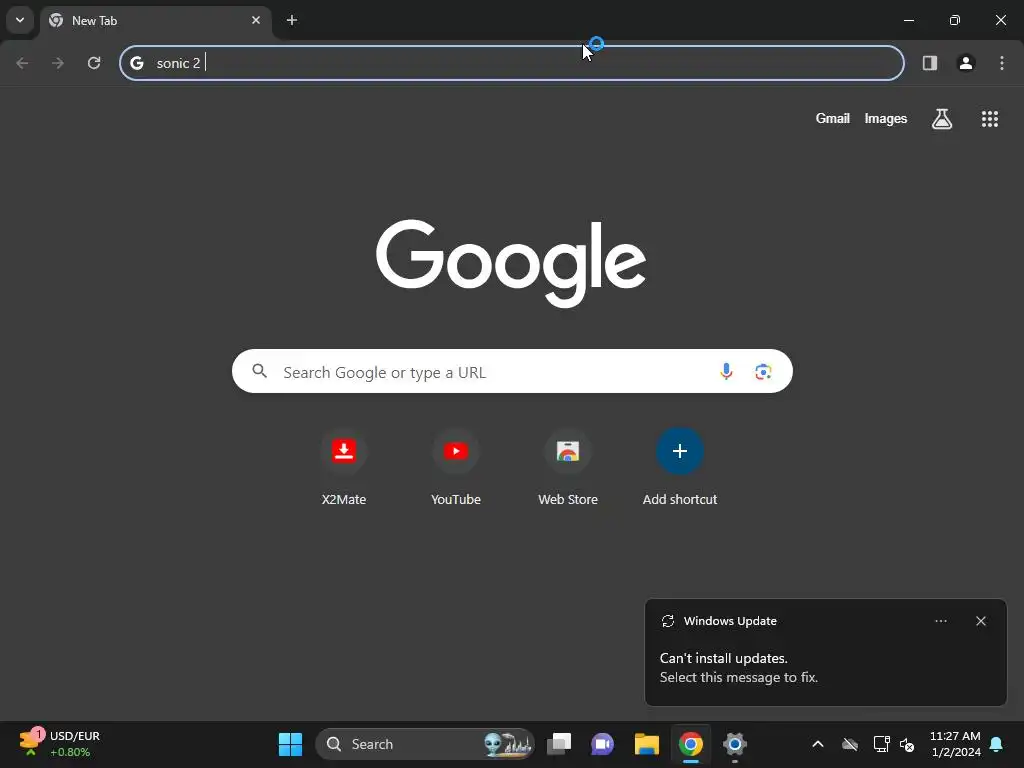Open Settings gear in the taskbar
Viewport: 1024px width, 768px height.
pyautogui.click(x=735, y=744)
